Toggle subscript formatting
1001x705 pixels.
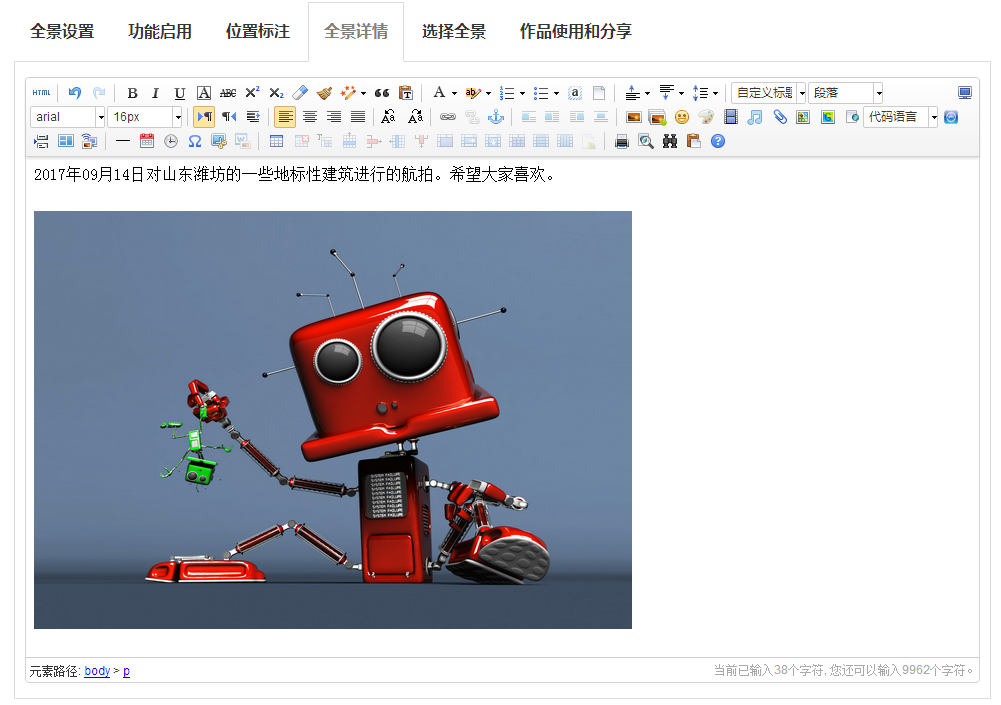tap(276, 93)
